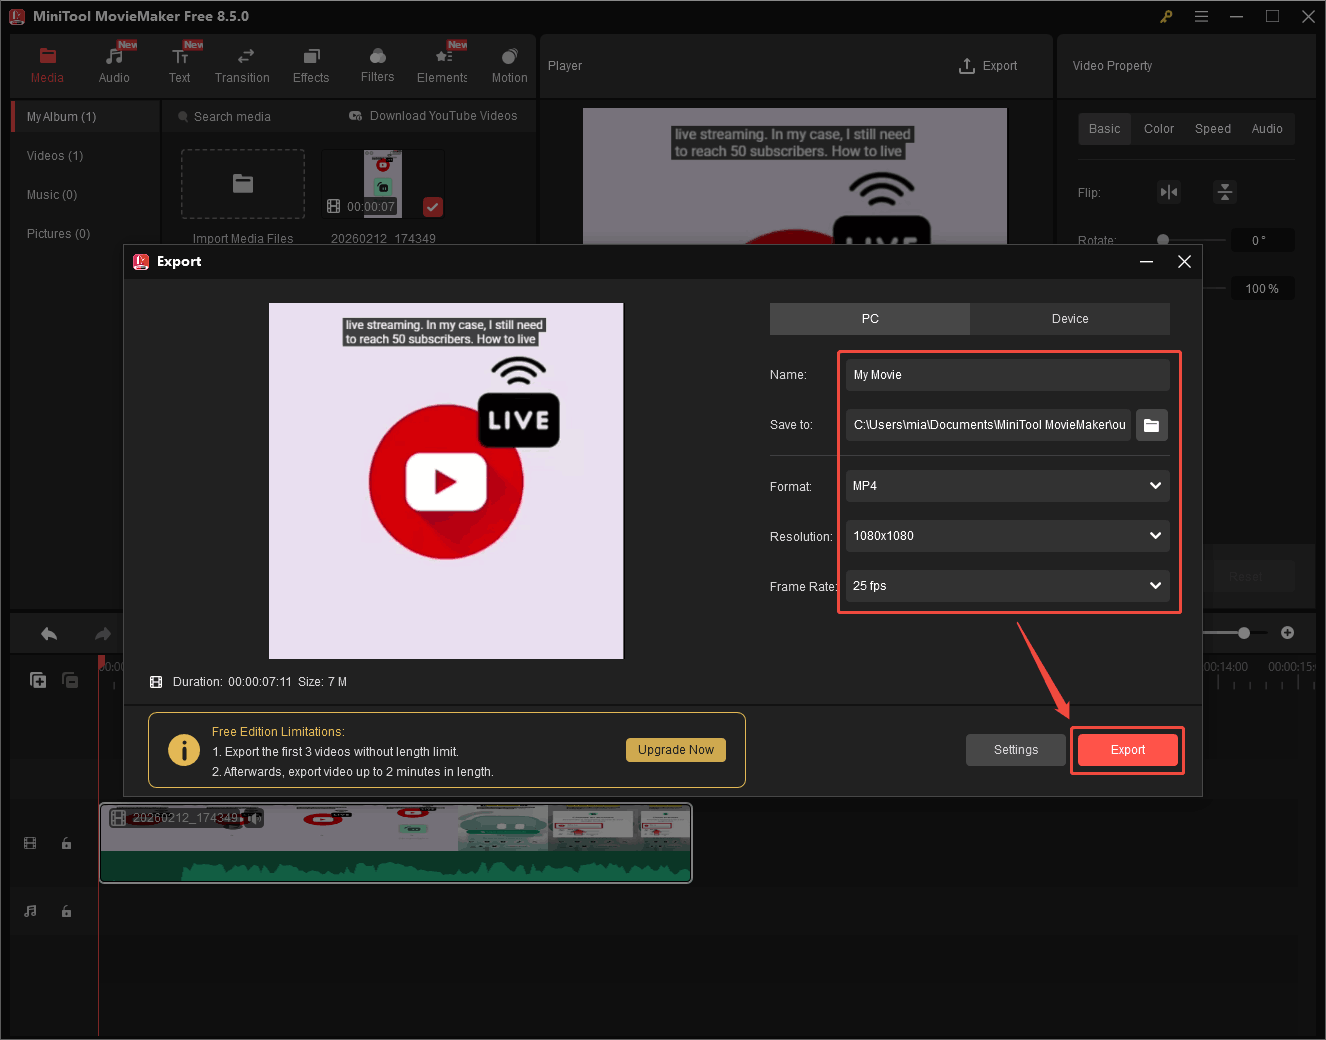Image resolution: width=1326 pixels, height=1040 pixels.
Task: Open the Transition panel icon
Action: [242, 63]
